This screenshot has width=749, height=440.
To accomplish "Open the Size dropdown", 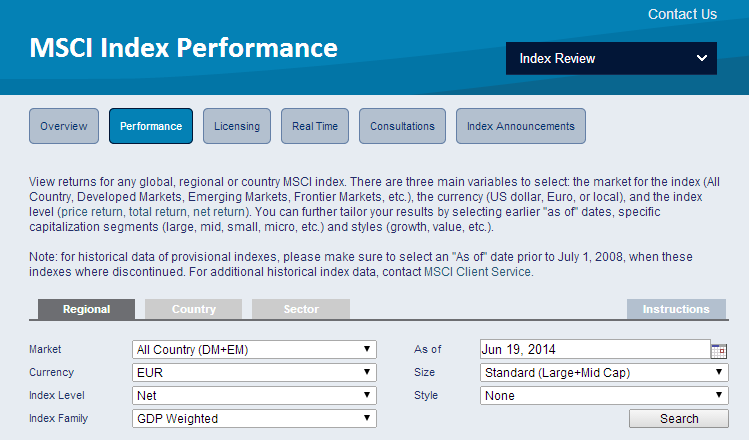I will 604,372.
